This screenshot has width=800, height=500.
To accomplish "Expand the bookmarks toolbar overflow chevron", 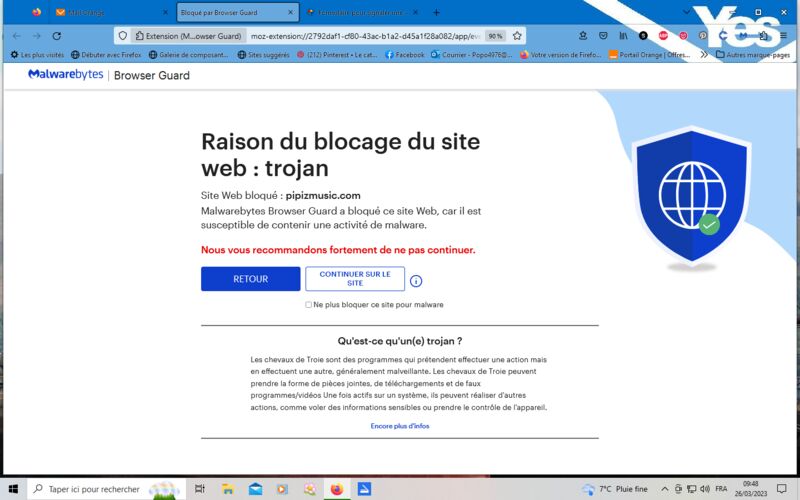I will point(705,55).
